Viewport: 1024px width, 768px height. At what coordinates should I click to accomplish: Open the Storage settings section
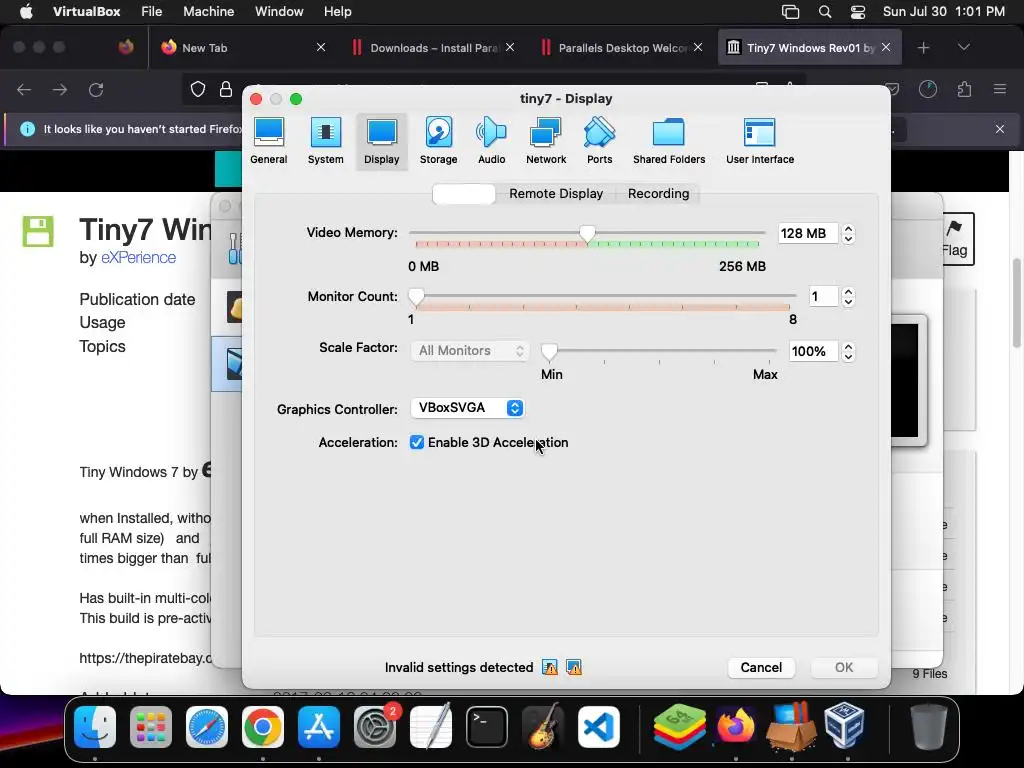coord(438,142)
